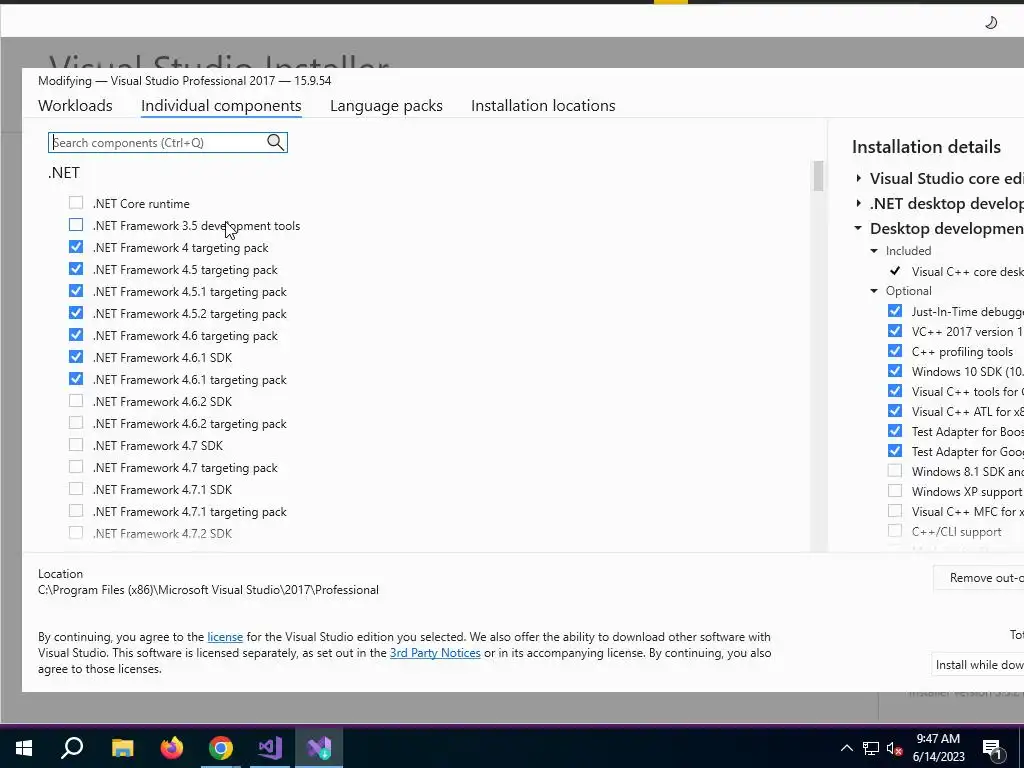This screenshot has width=1024, height=768.
Task: Open the Windows Start menu
Action: [24, 747]
